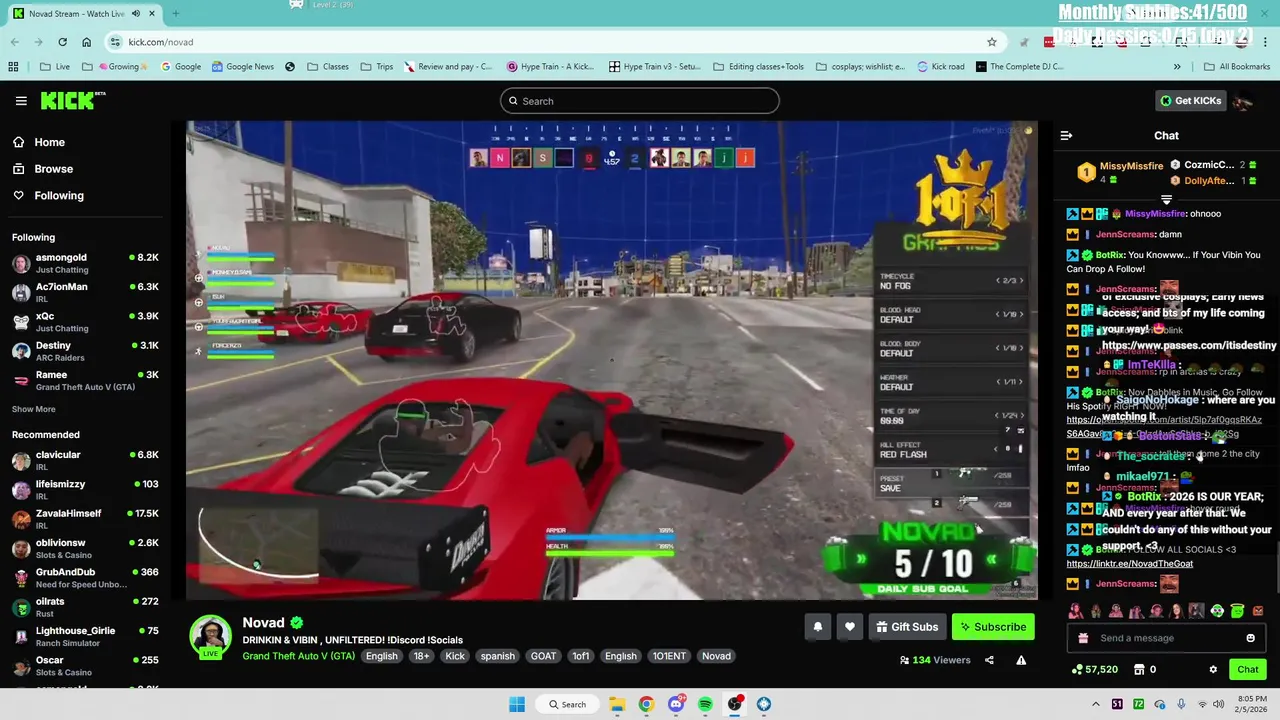
Task: Open the Editing classes+Tools bookmark folder
Action: 759,67
